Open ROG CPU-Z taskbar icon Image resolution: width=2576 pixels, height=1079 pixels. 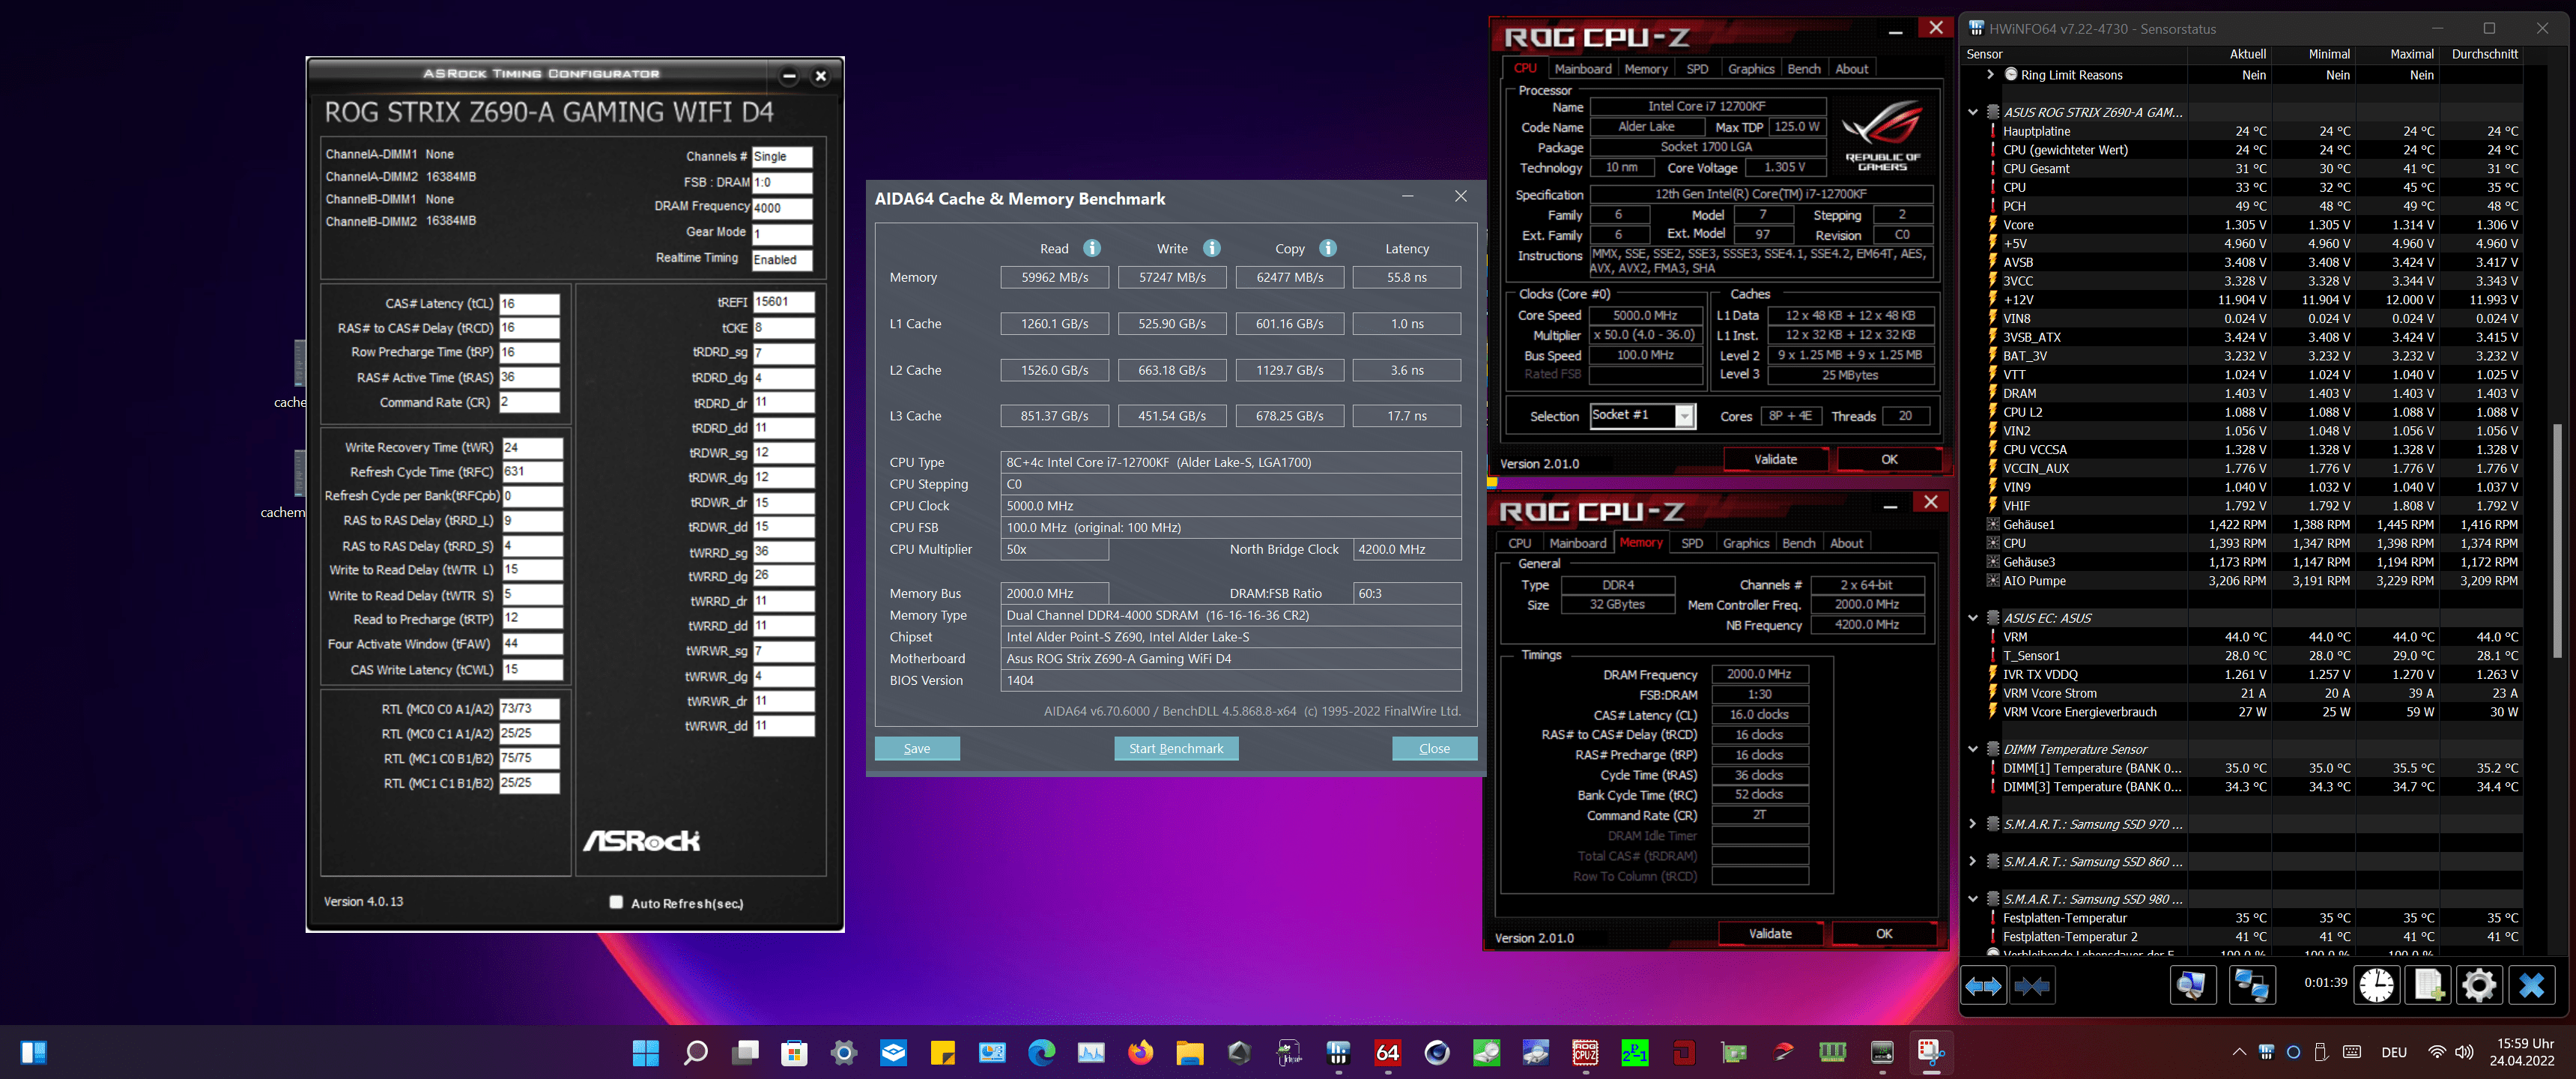point(1585,1052)
